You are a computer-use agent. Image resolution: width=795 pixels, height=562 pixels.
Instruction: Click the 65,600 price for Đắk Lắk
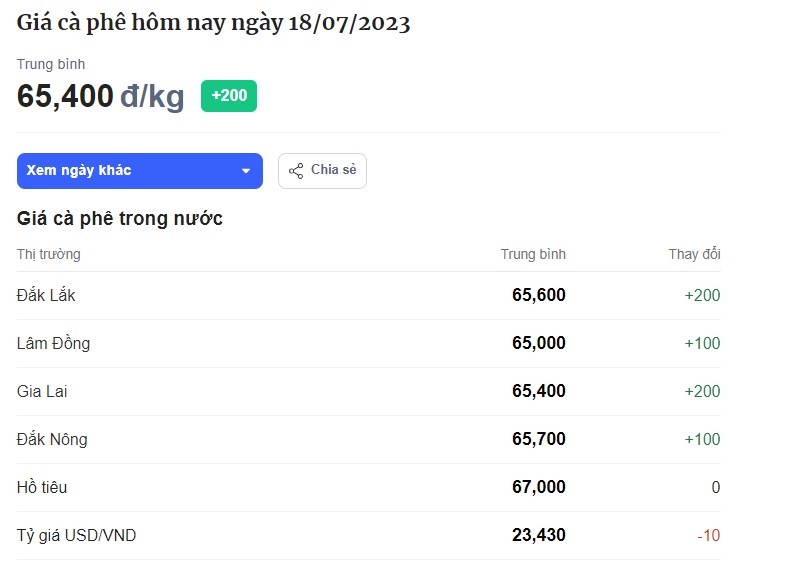(538, 295)
